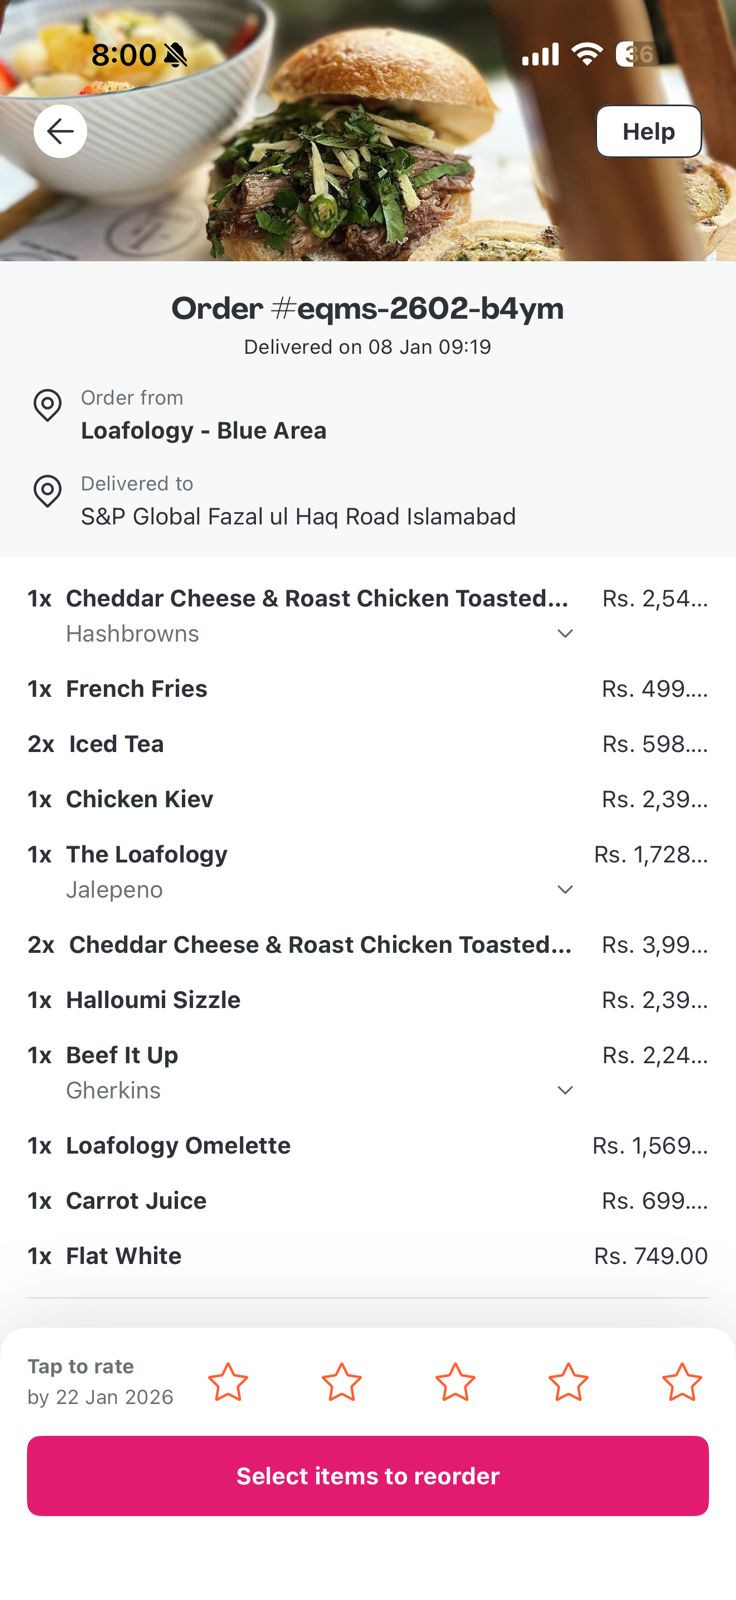Tap the Halloumi Sizzle item row
The width and height of the screenshot is (736, 1600).
(153, 1000)
